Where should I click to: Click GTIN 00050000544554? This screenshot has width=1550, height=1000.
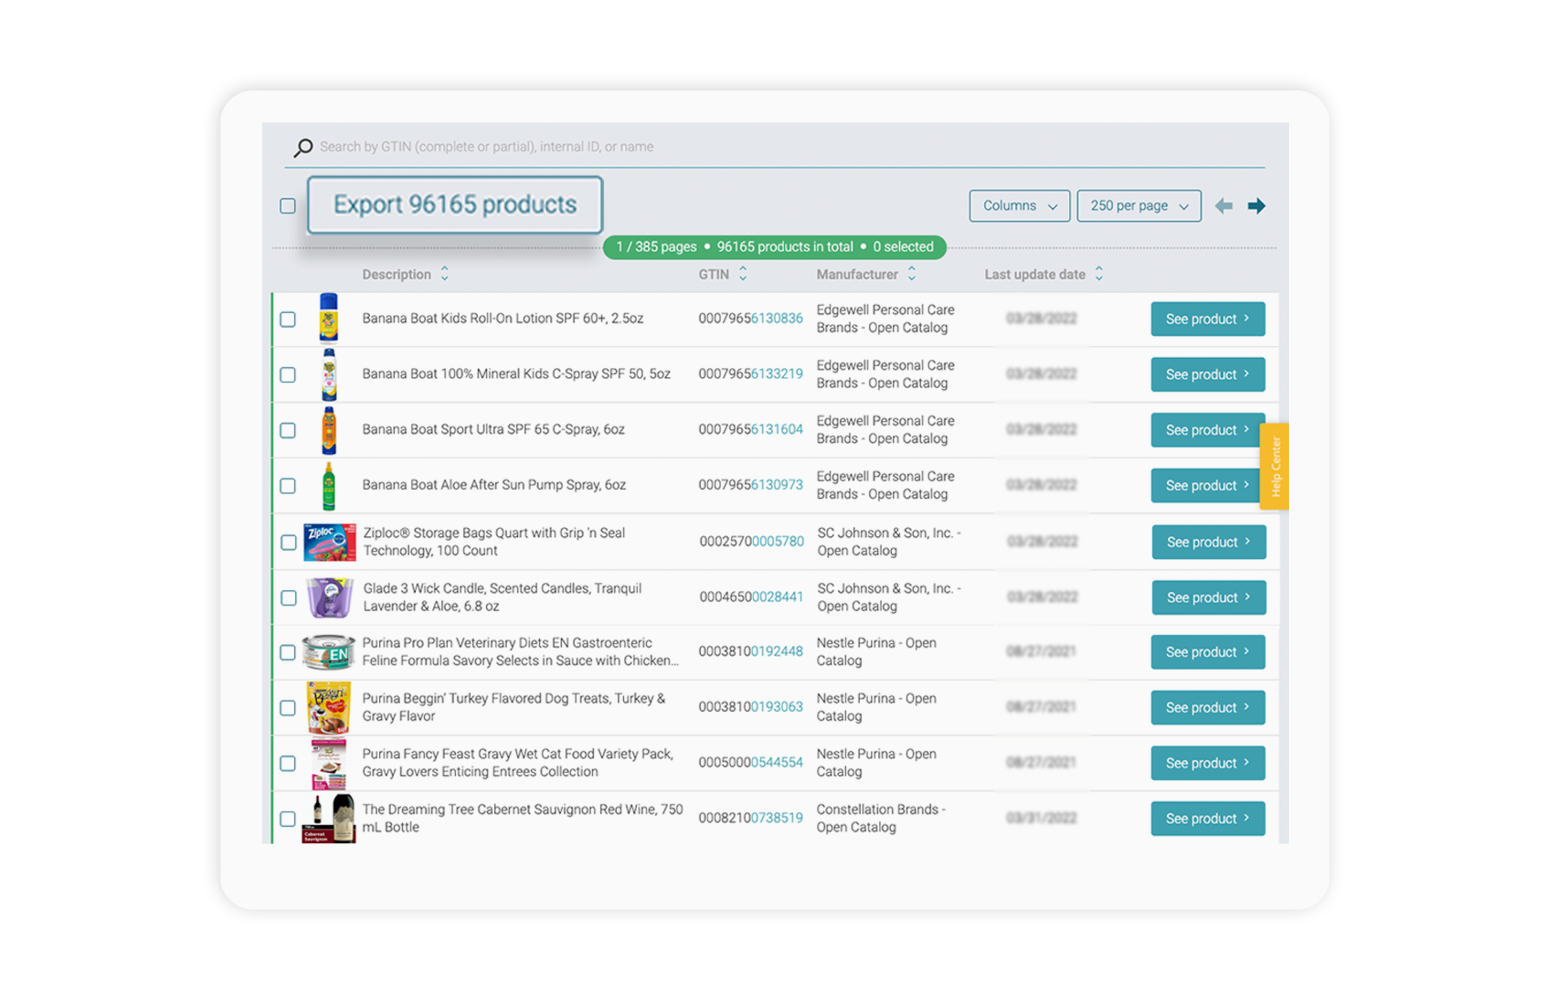tap(751, 763)
